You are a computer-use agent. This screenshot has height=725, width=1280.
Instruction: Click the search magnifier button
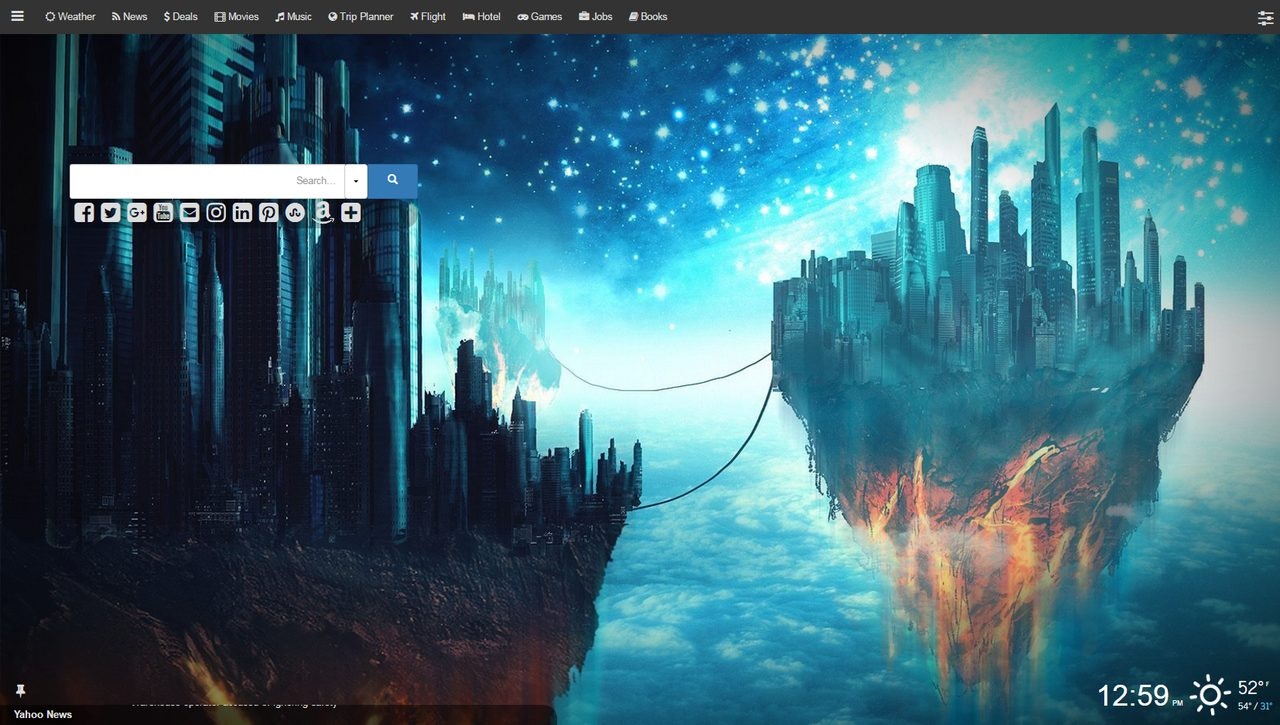pos(392,181)
